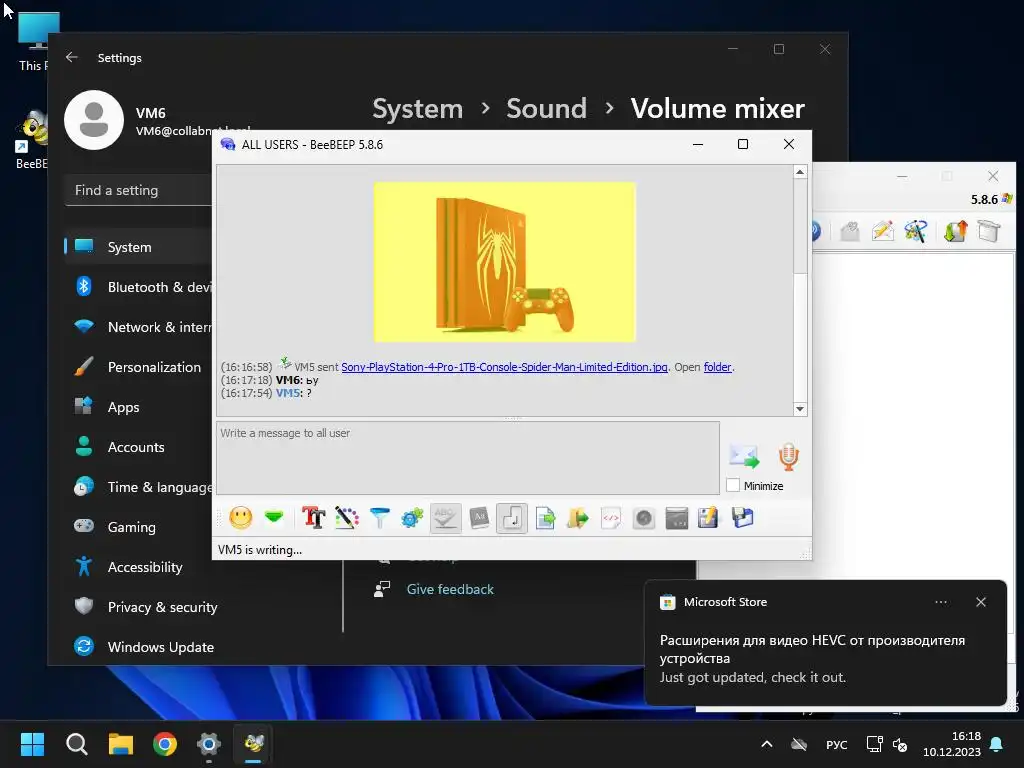Open Bluetooth & devices settings
Viewport: 1024px width, 768px height.
click(x=138, y=287)
